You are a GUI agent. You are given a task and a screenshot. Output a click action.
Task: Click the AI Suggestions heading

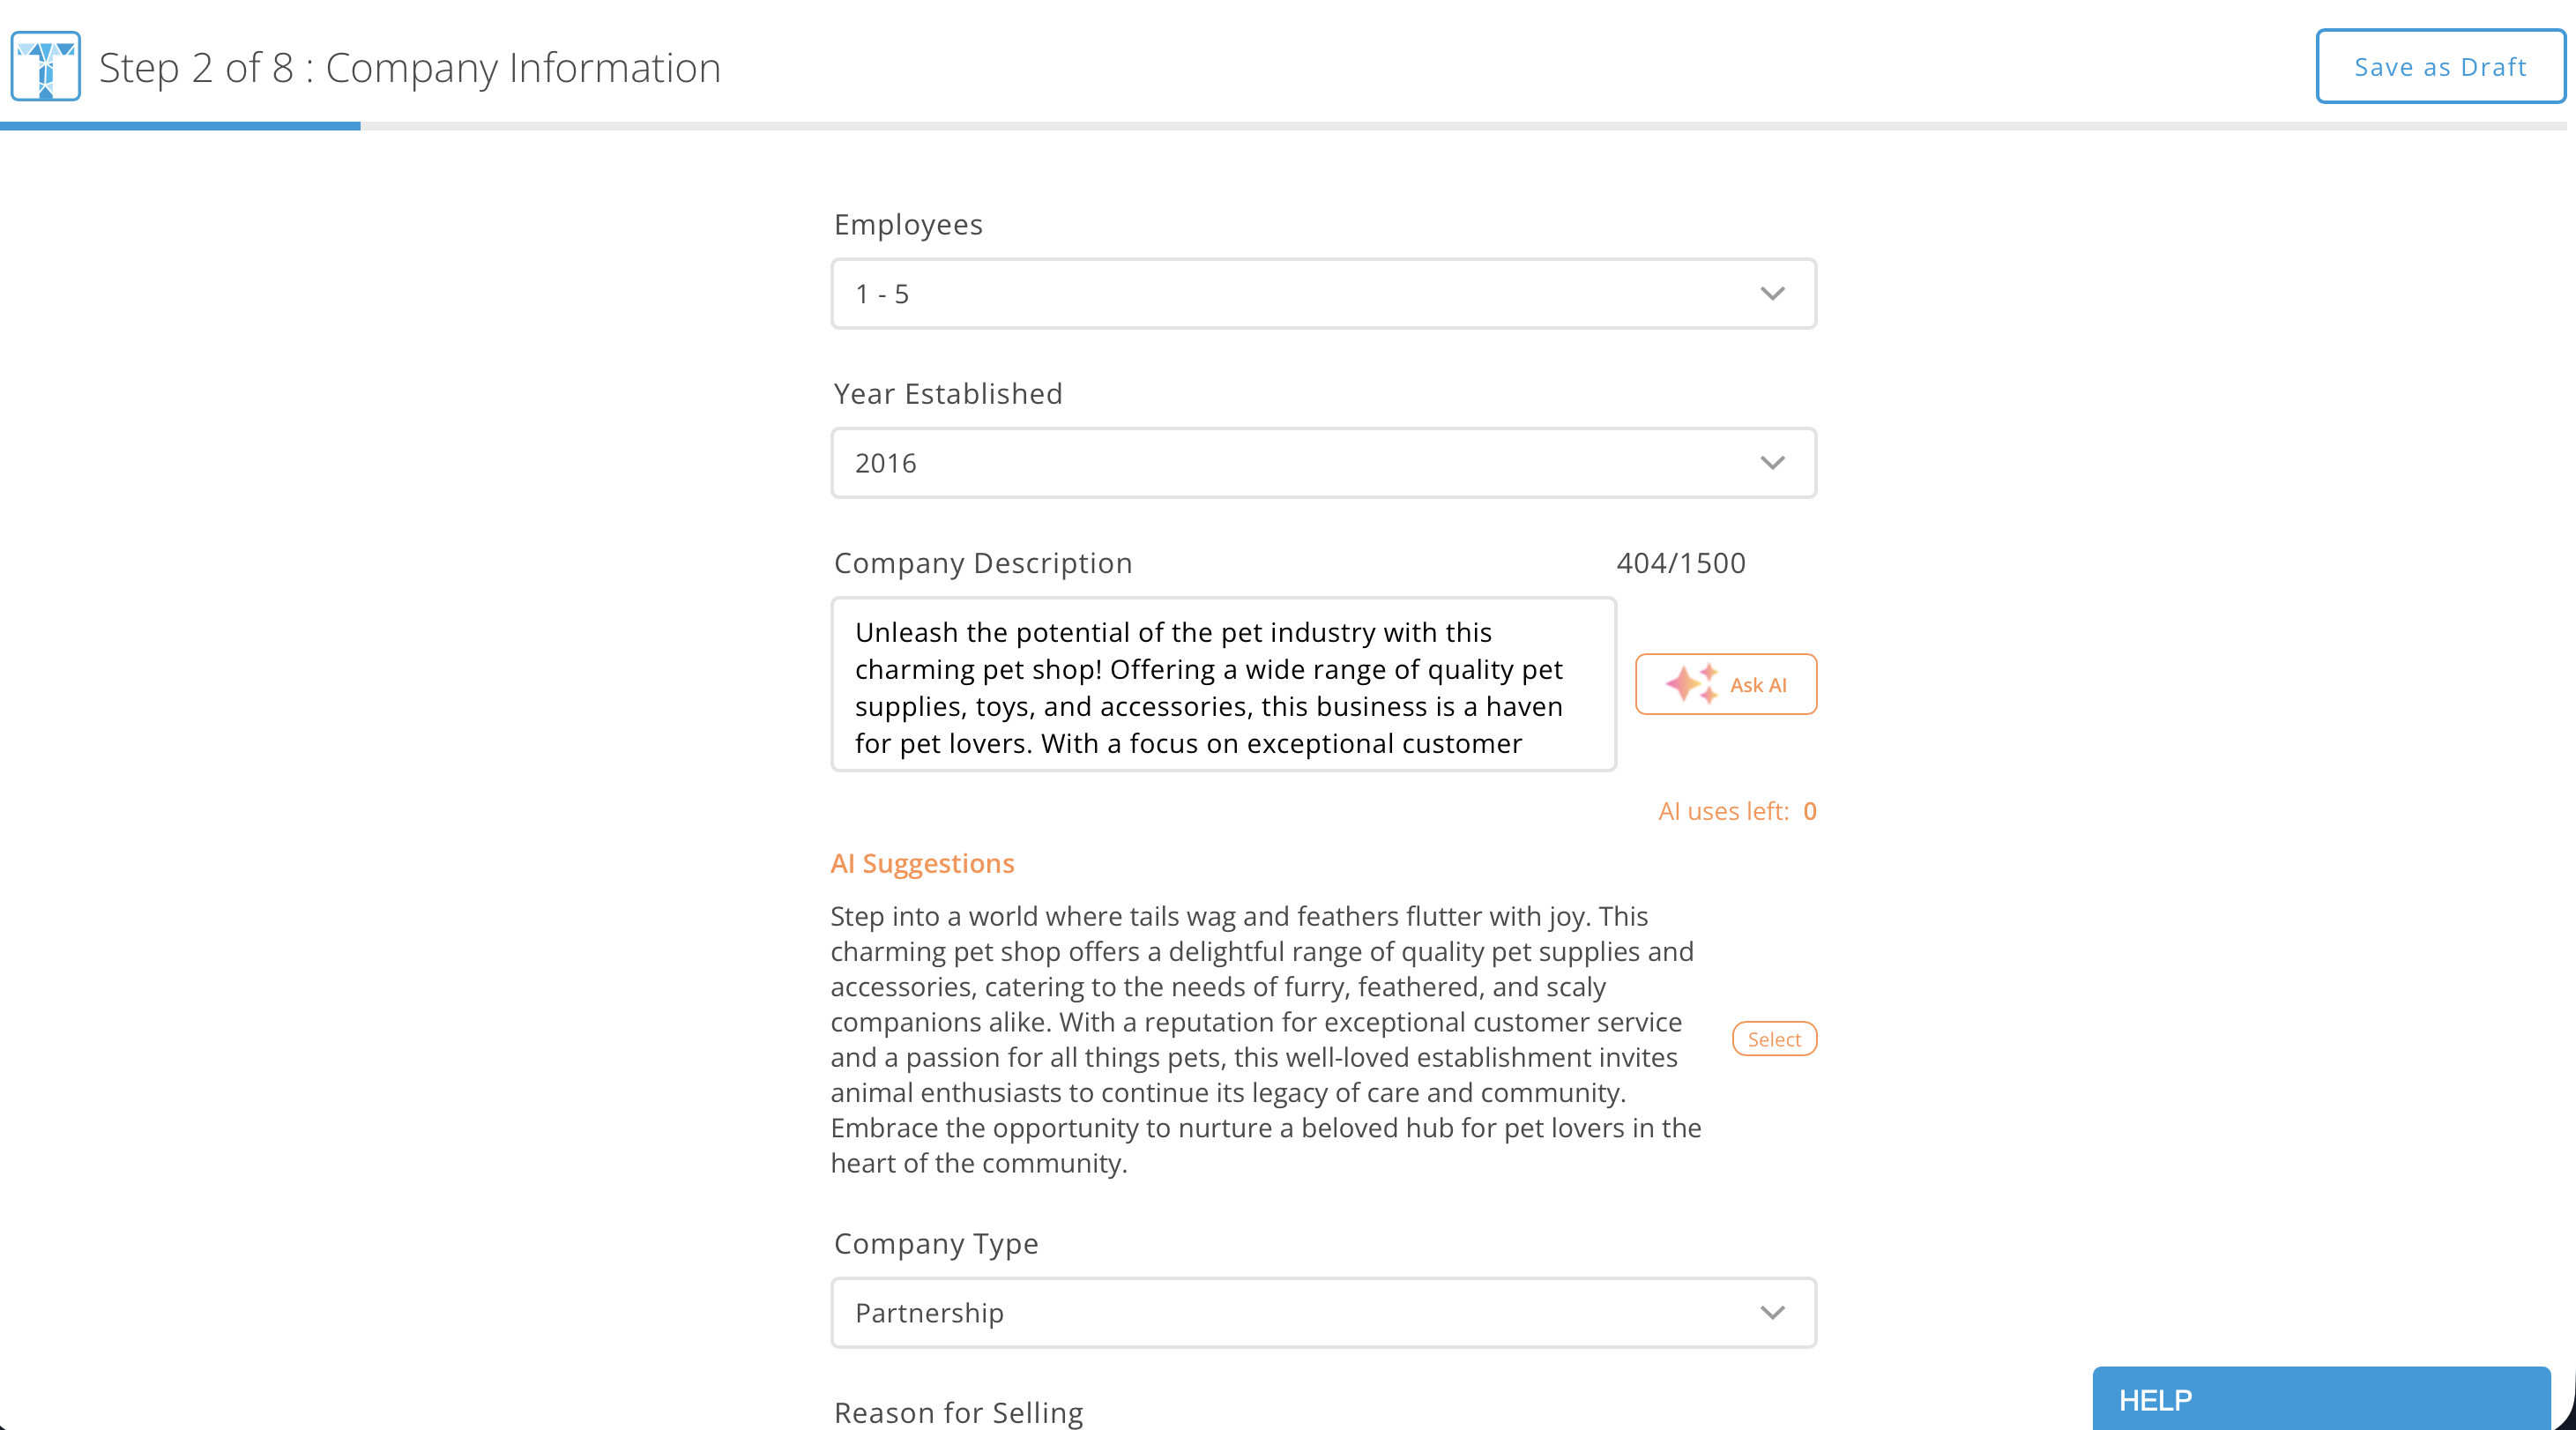click(922, 863)
